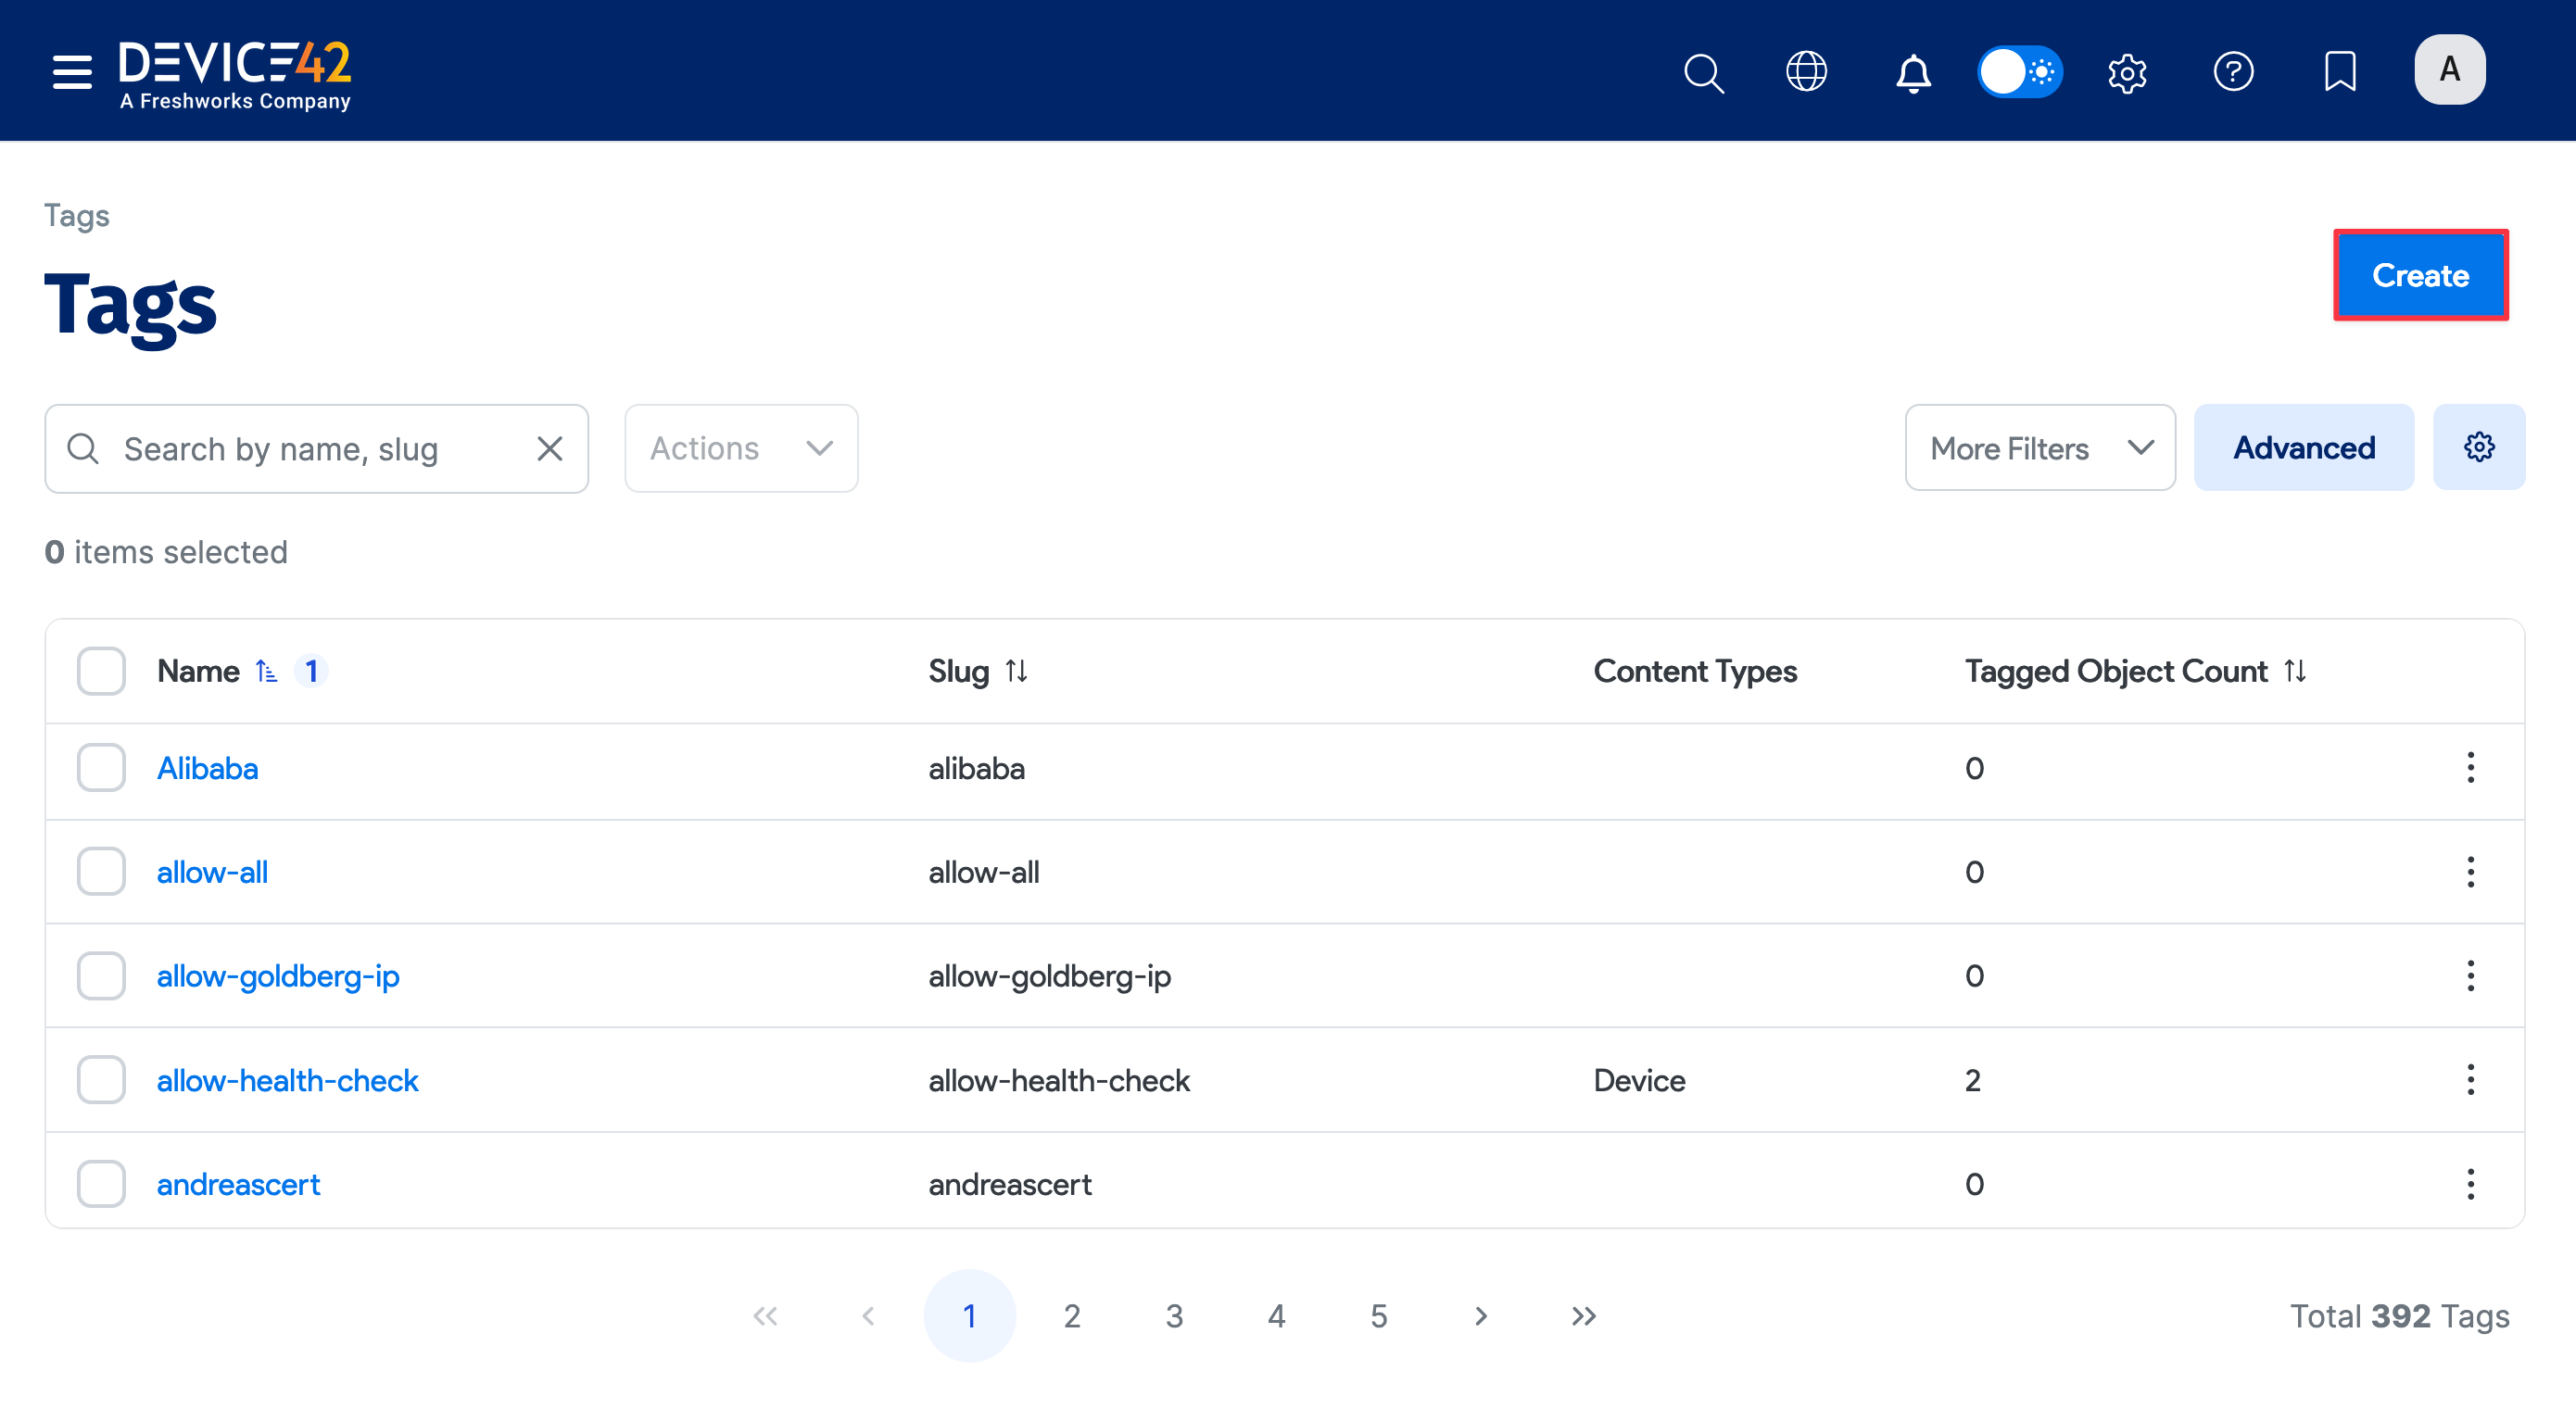Viewport: 2576px width, 1421px height.
Task: Select the Alibaba tag checkbox
Action: pyautogui.click(x=101, y=768)
